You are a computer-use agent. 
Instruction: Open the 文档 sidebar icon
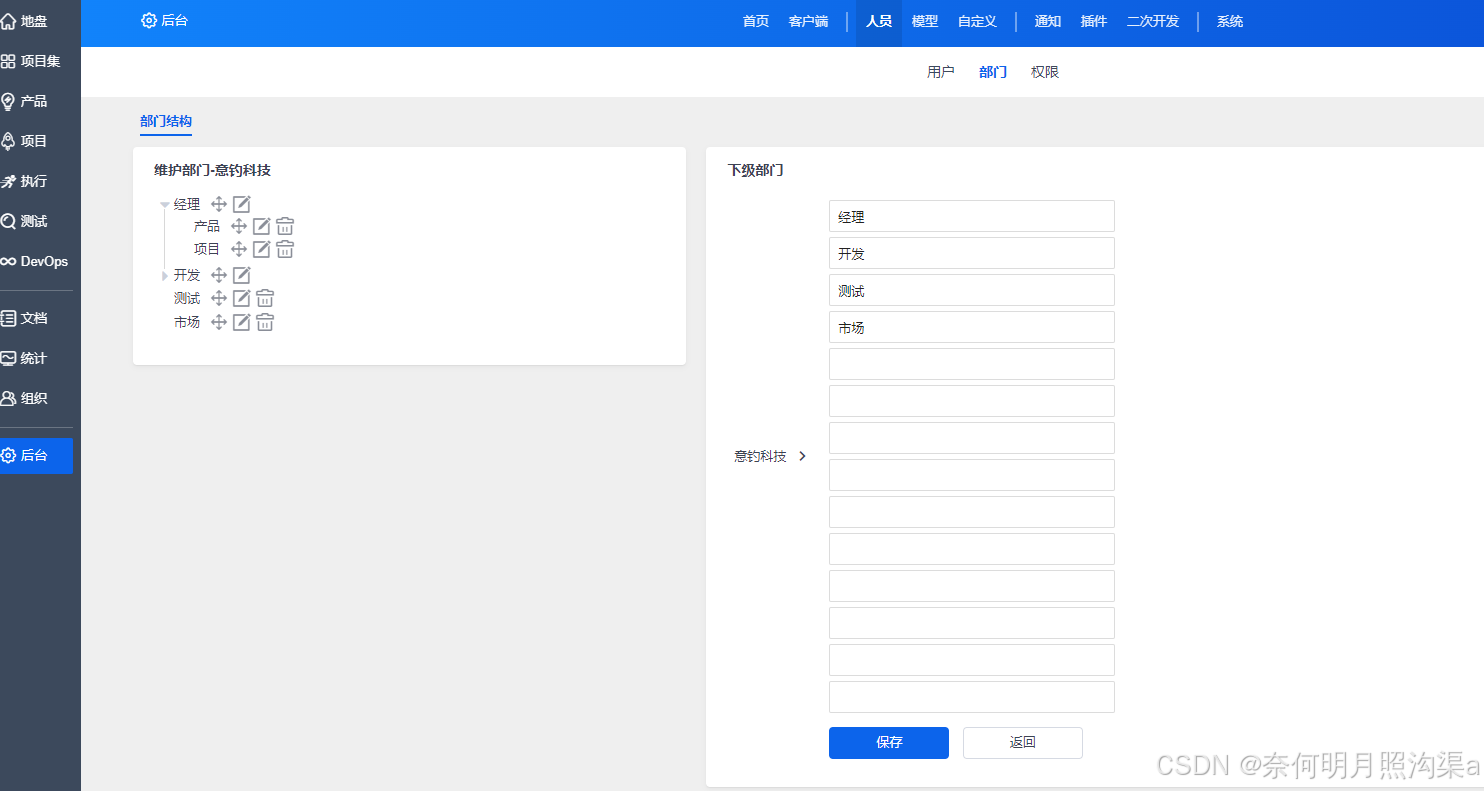(x=9, y=318)
